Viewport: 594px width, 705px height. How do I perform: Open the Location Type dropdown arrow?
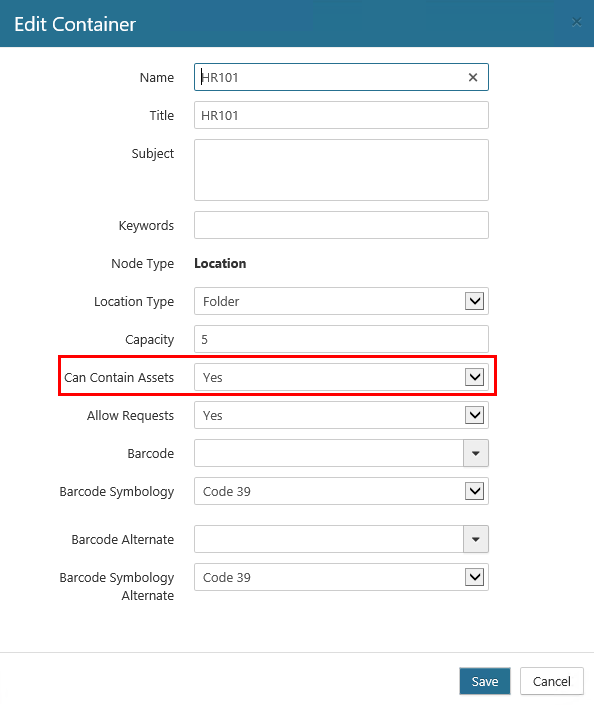pyautogui.click(x=474, y=301)
